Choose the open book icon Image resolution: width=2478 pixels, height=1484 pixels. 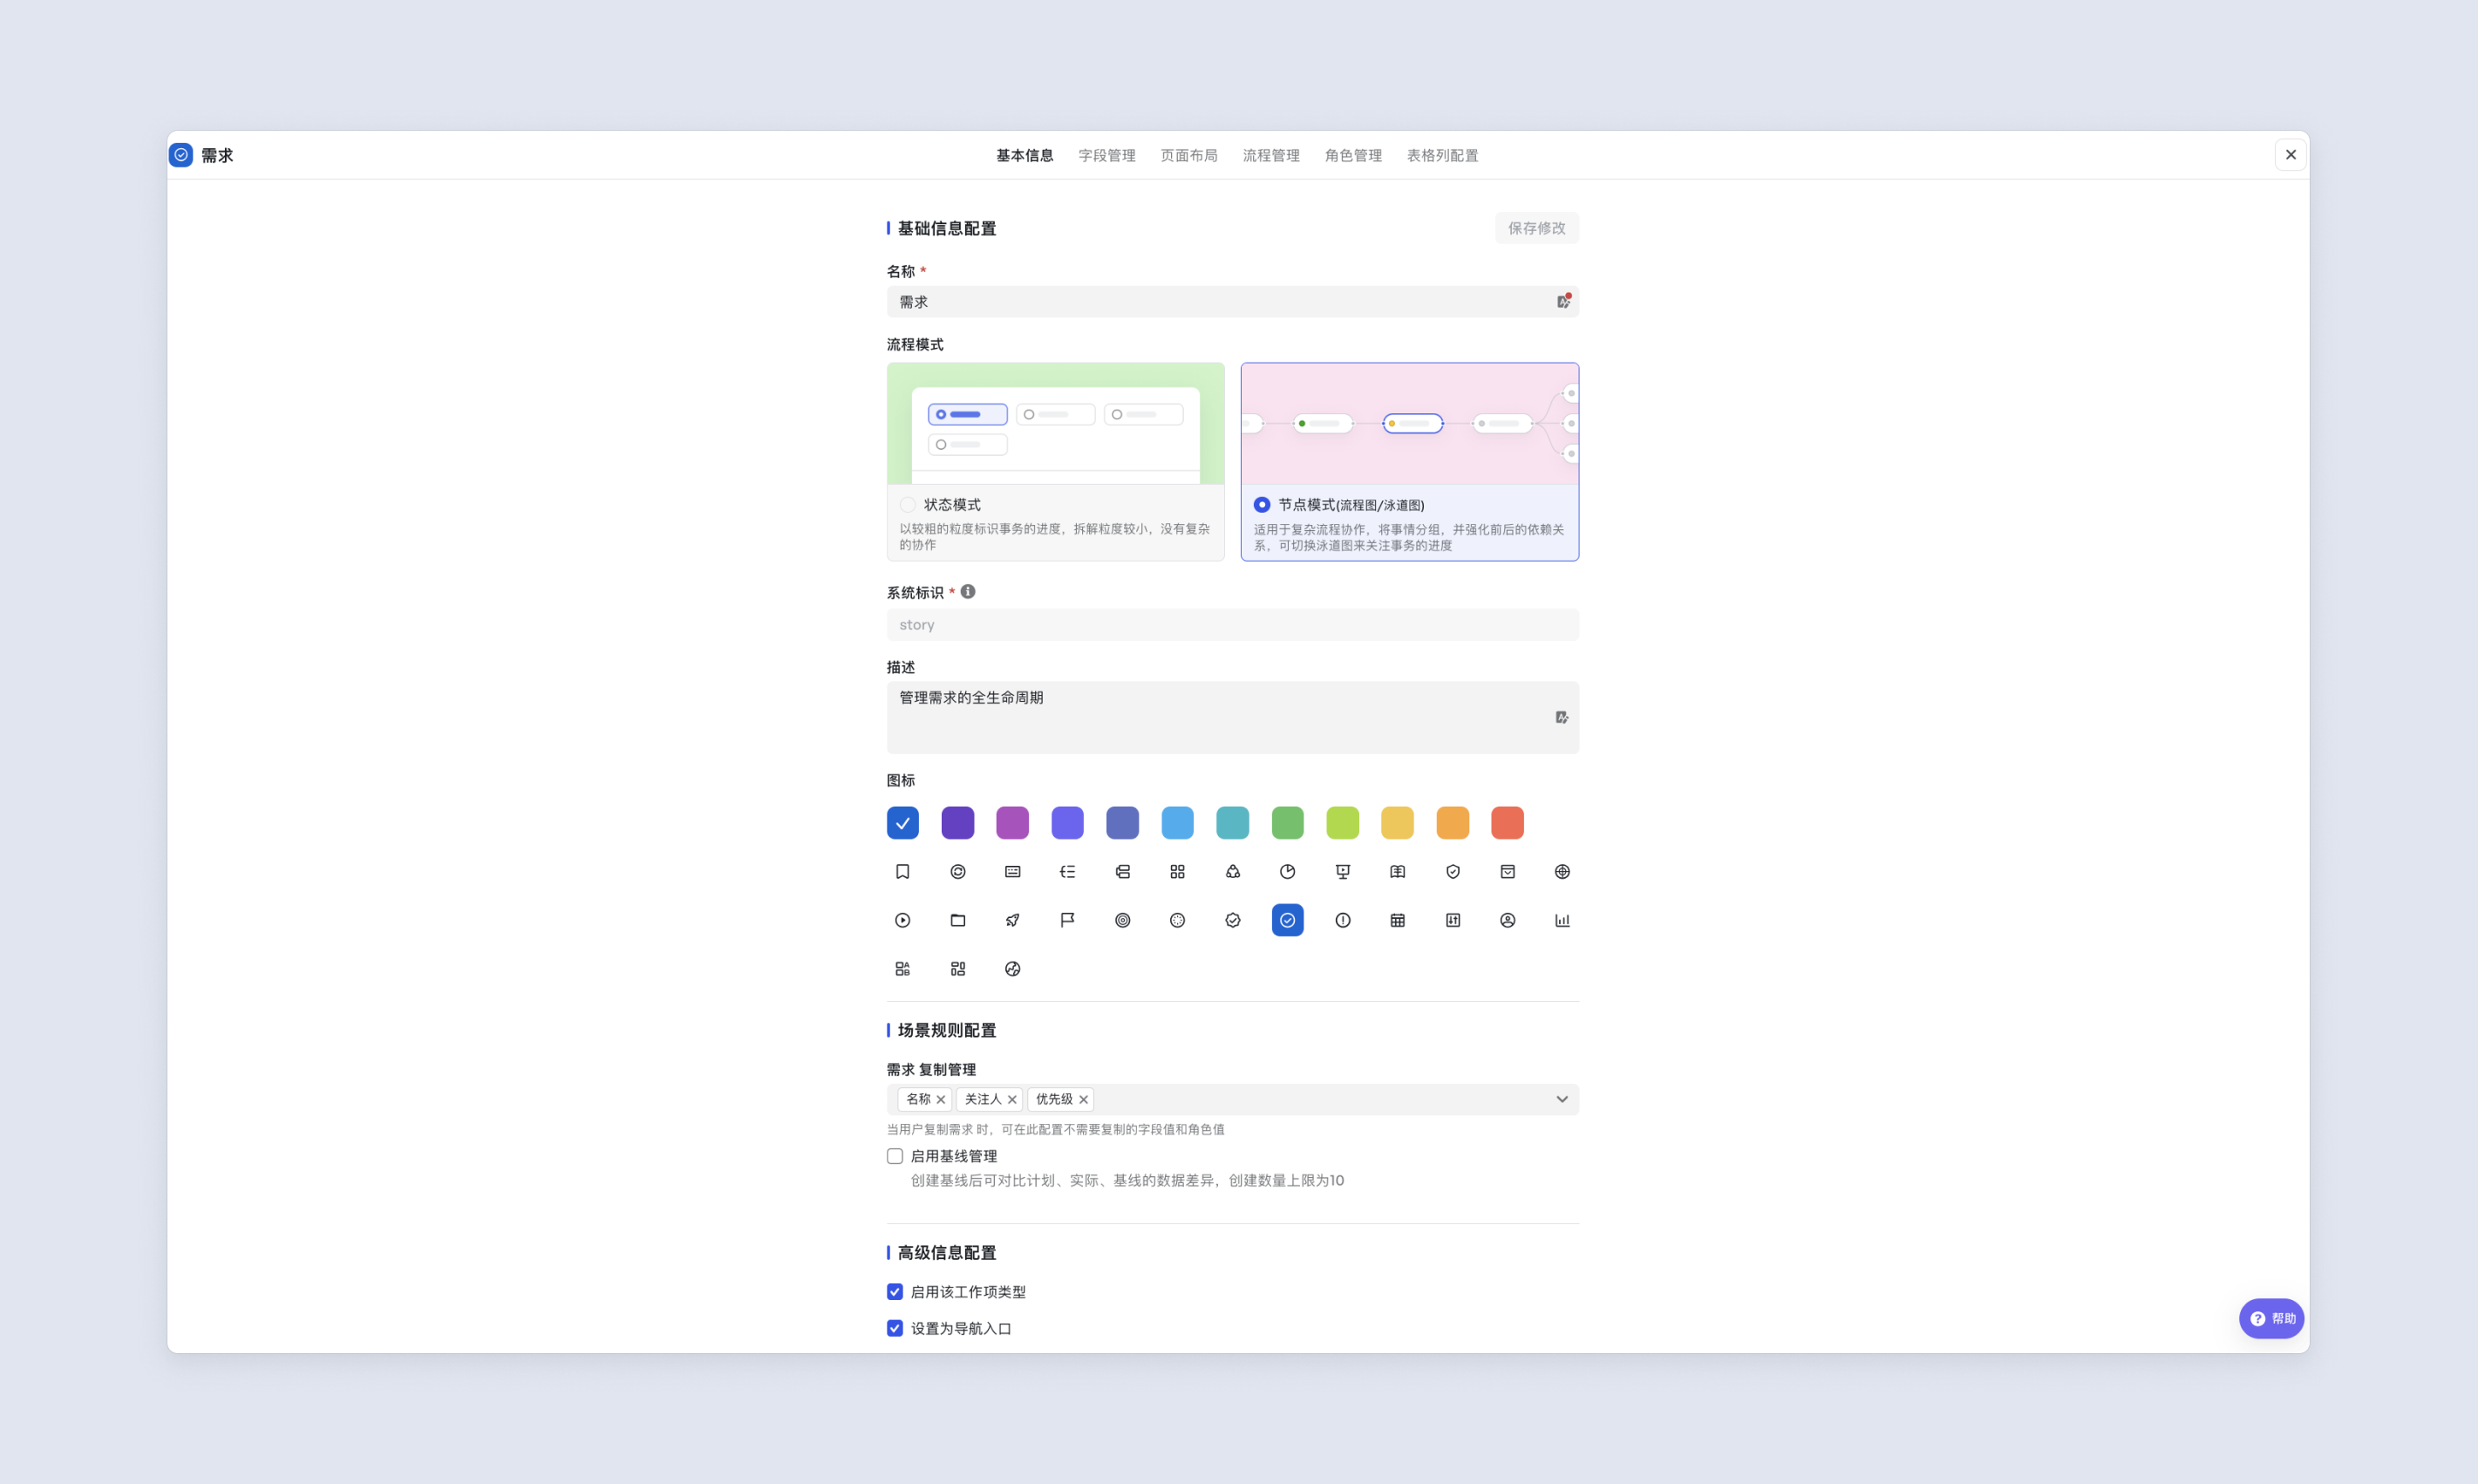click(1397, 872)
